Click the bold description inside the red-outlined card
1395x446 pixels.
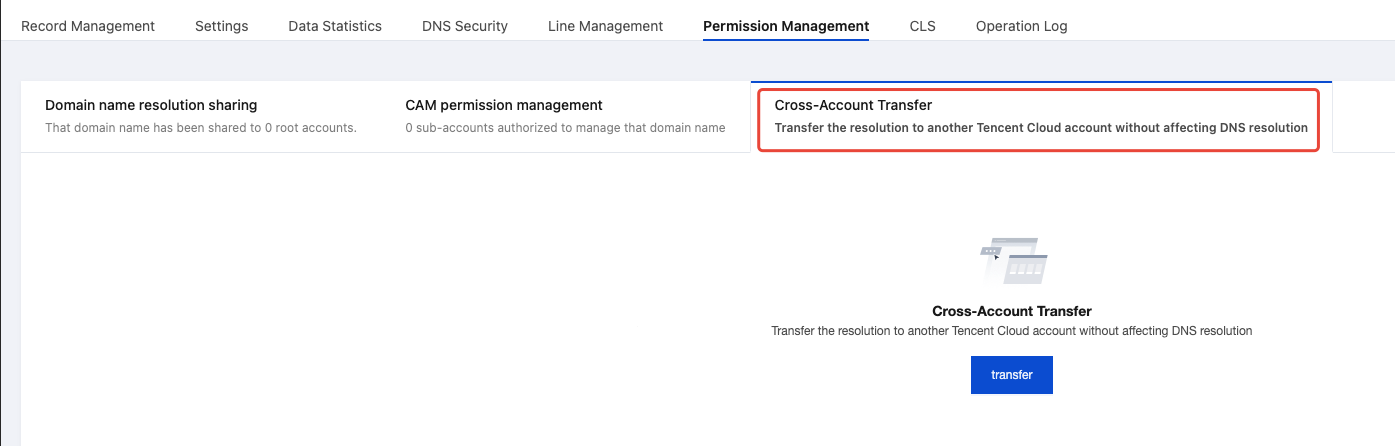pyautogui.click(x=1041, y=128)
